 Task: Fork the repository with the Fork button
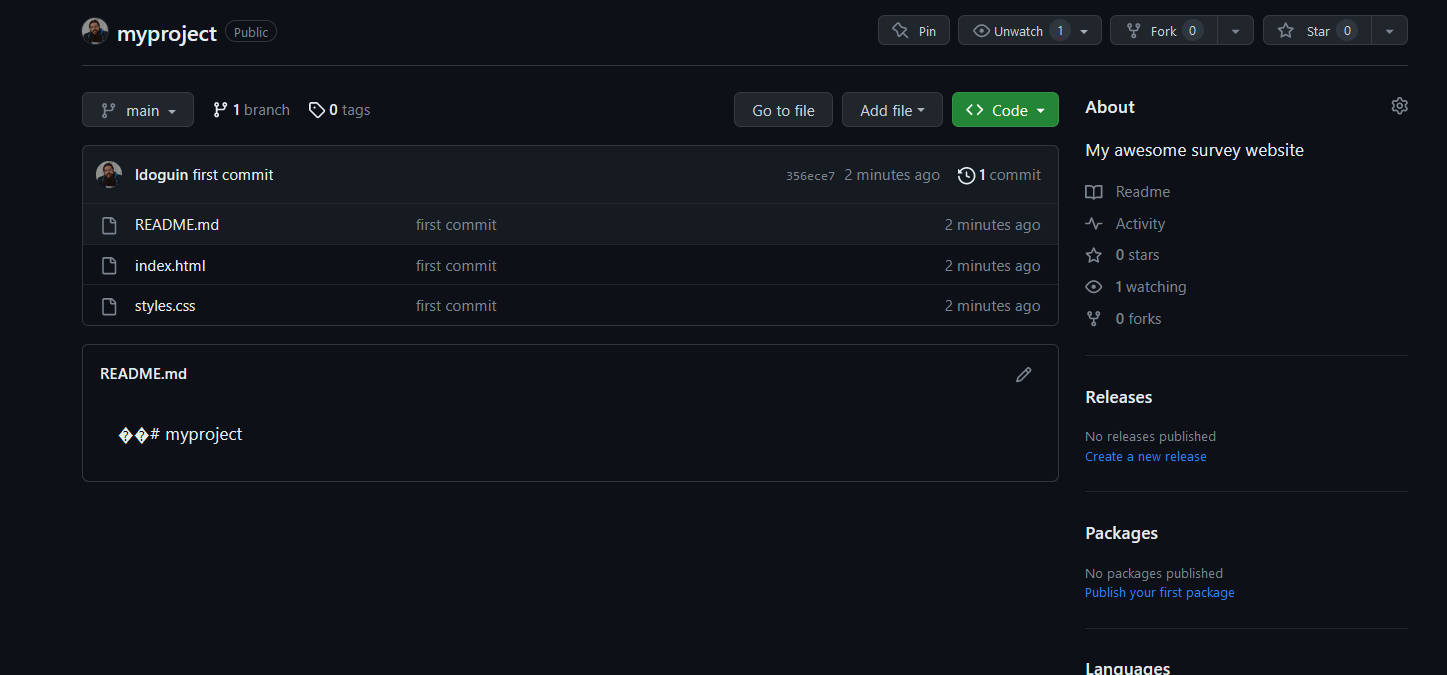[1163, 30]
